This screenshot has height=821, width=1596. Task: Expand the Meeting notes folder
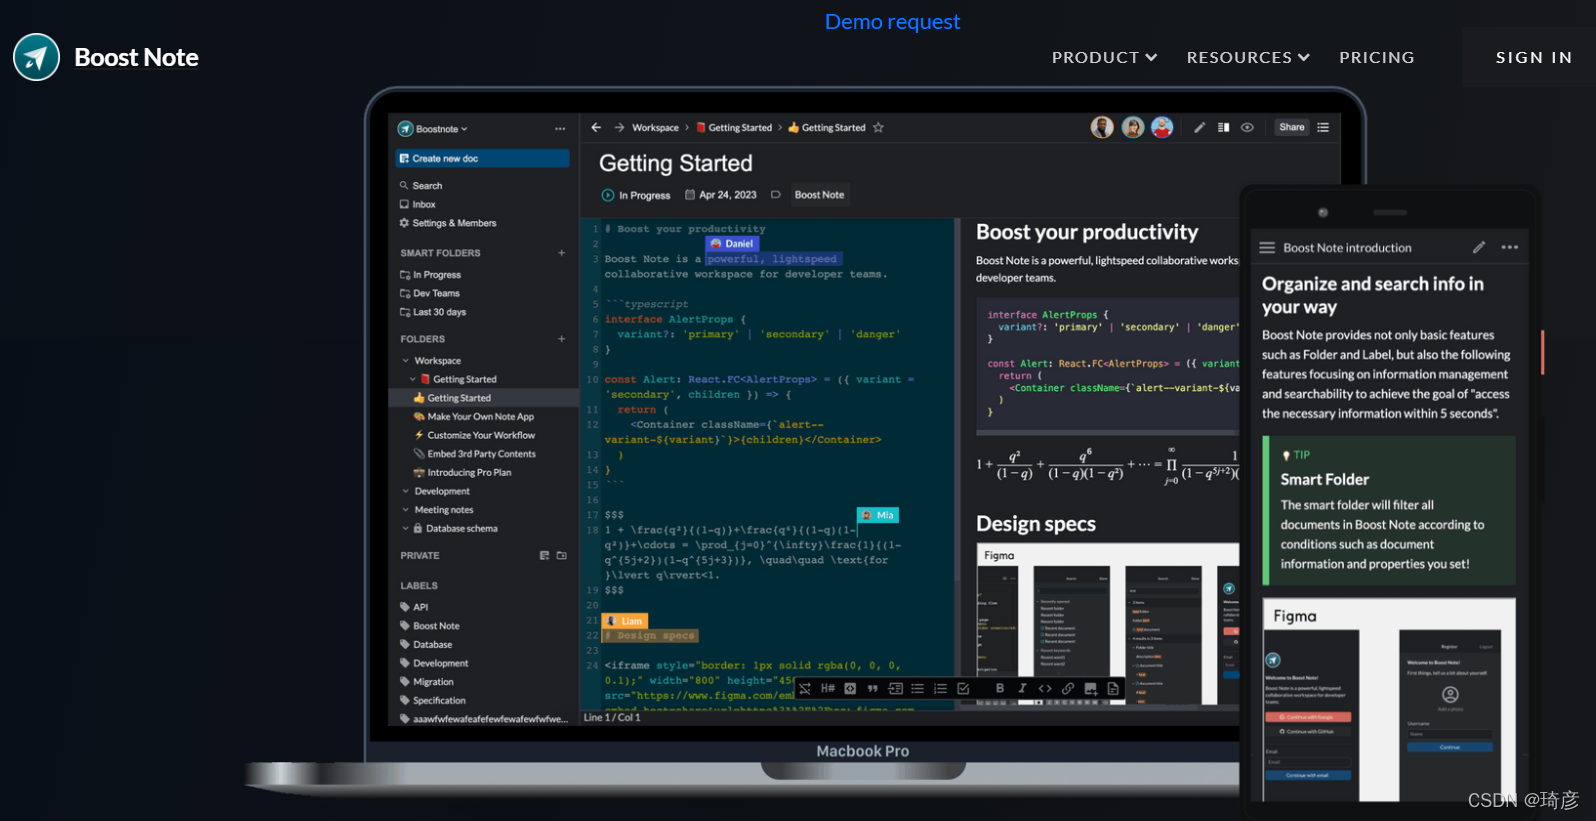[x=406, y=510]
